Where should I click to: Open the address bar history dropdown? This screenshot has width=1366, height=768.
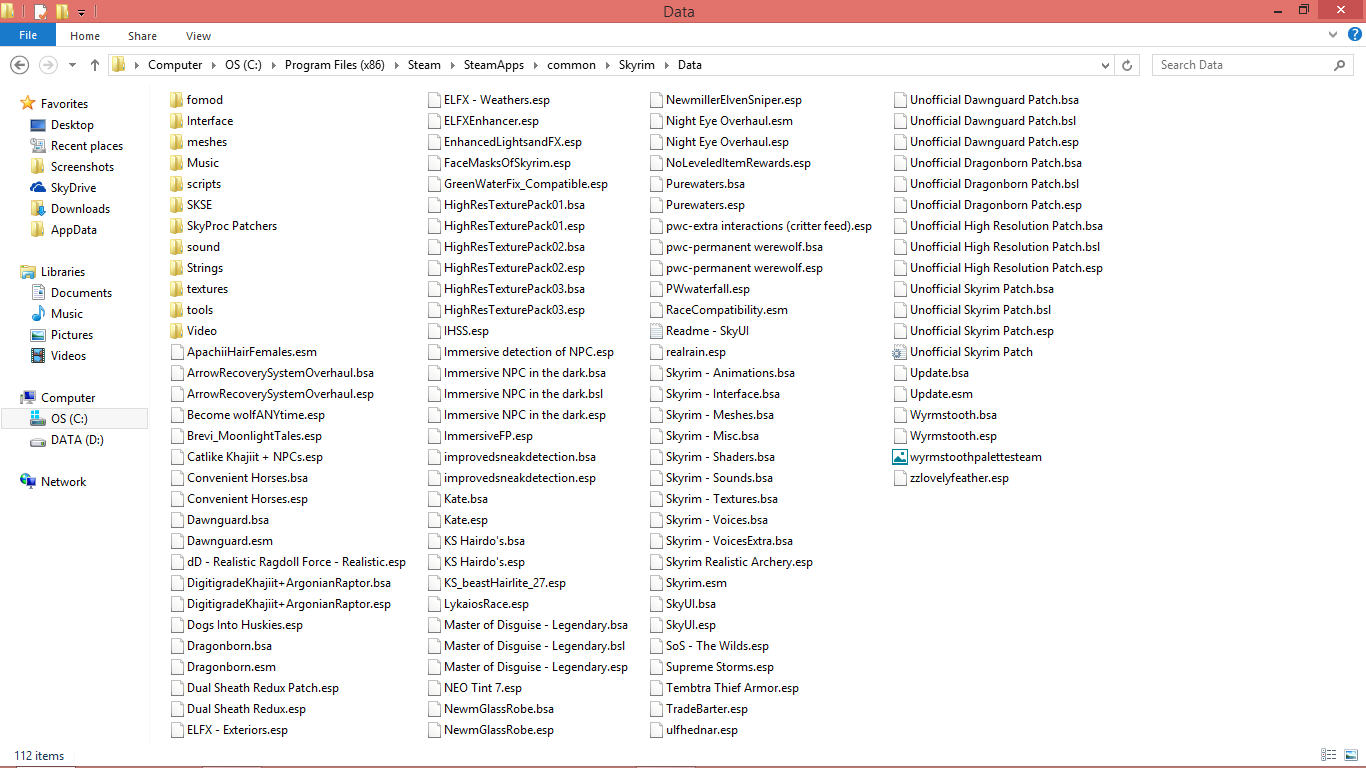[1105, 65]
